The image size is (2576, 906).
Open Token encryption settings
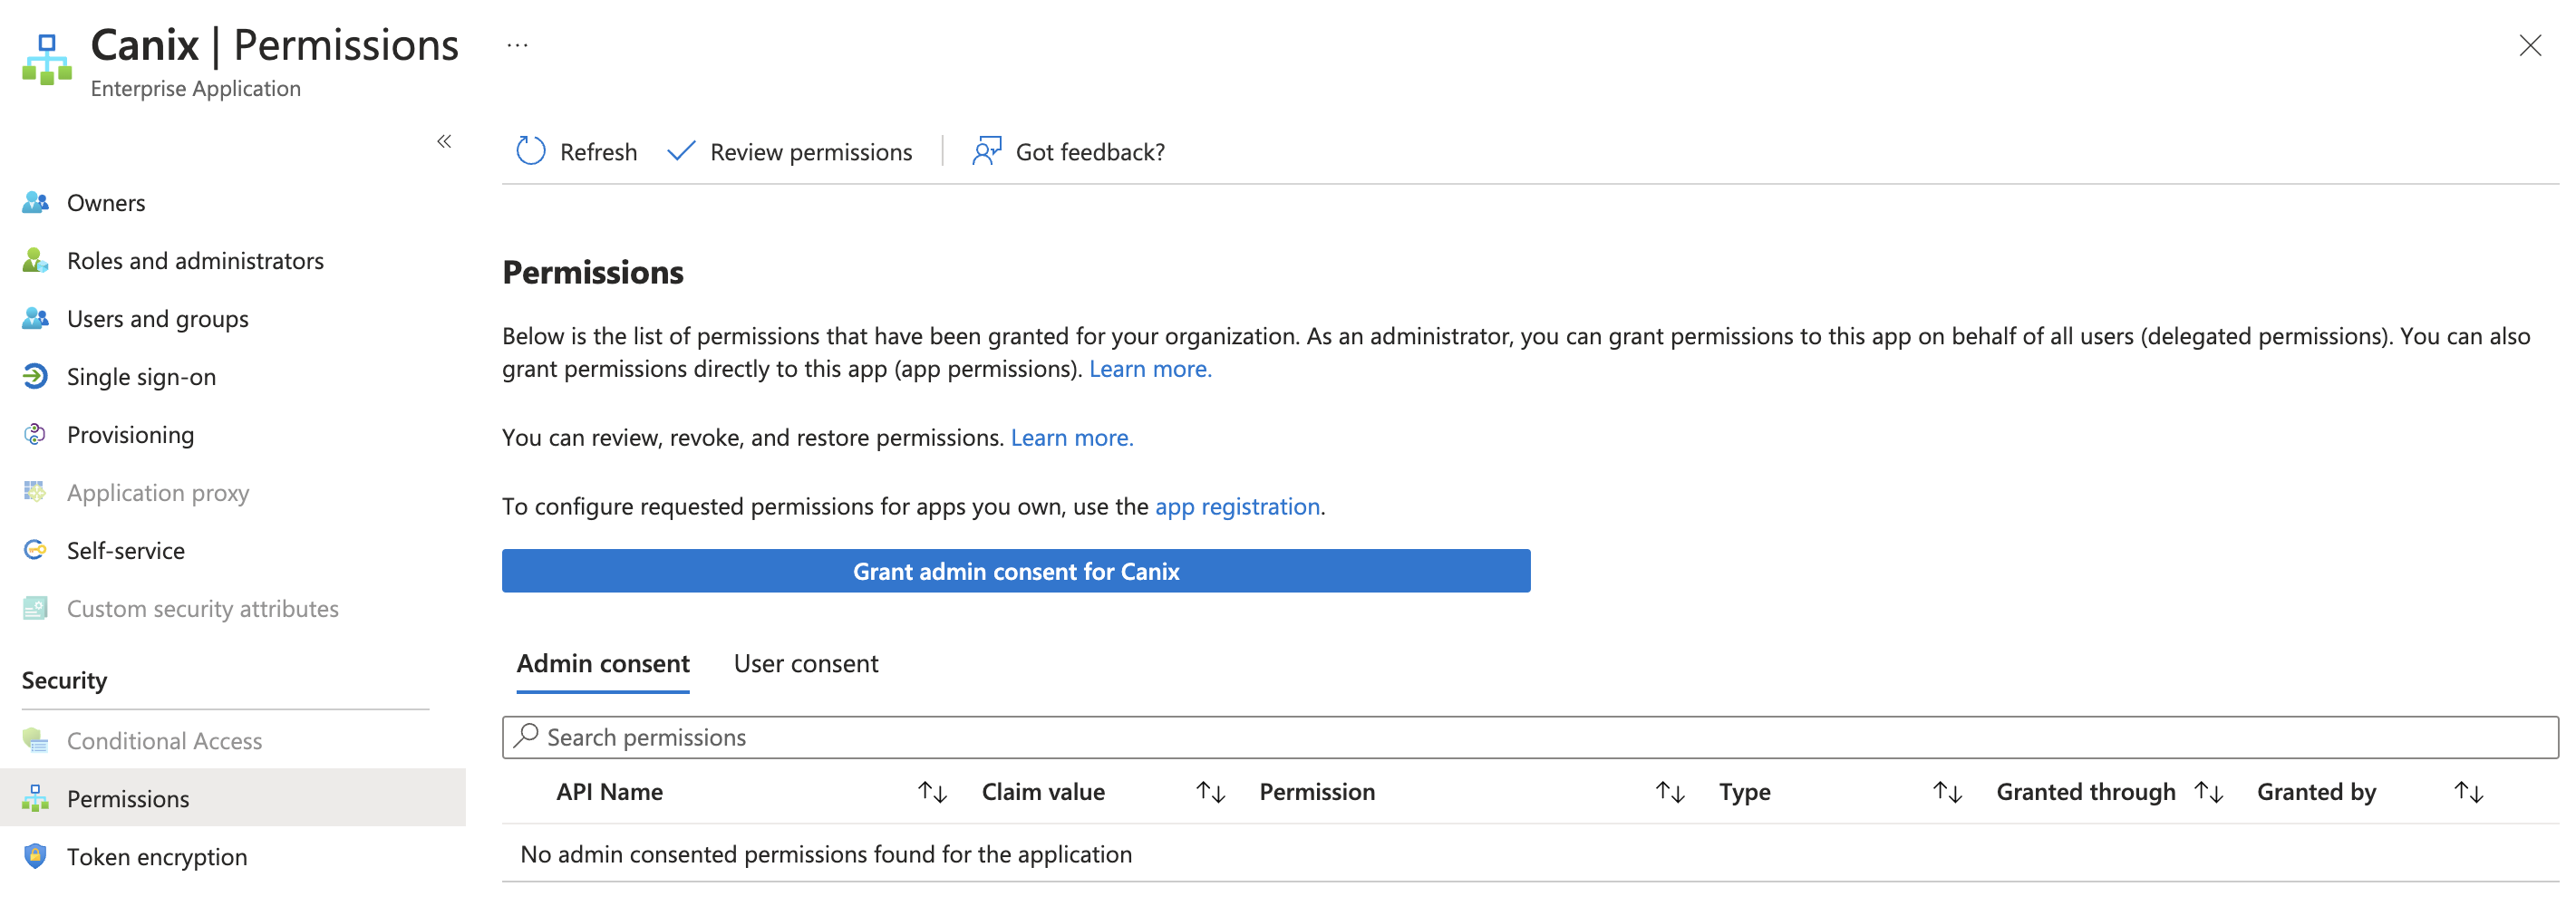tap(156, 856)
